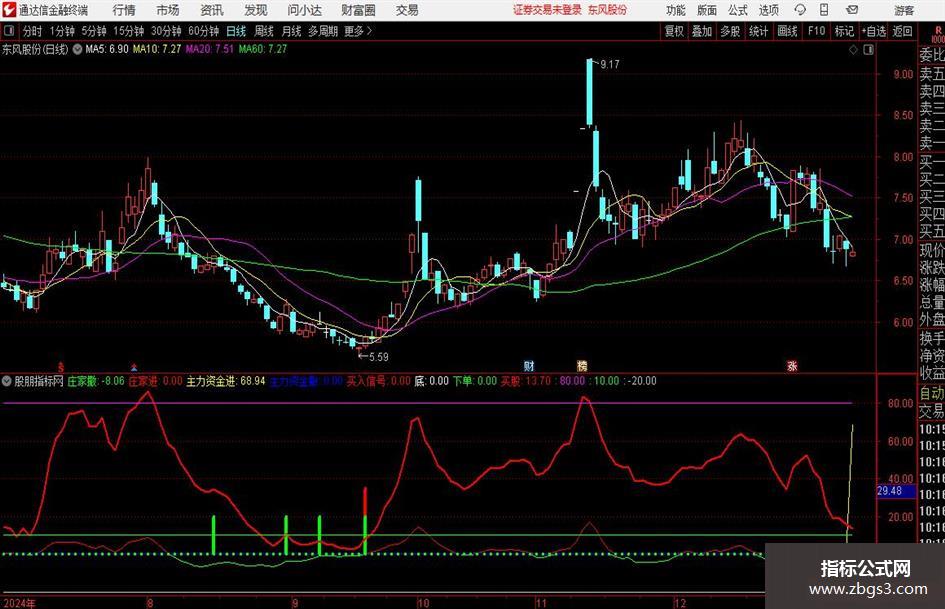Add stock with +自选 button
This screenshot has width=945, height=609.
tap(873, 31)
